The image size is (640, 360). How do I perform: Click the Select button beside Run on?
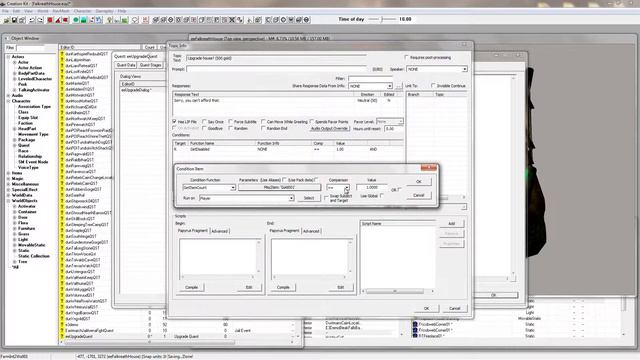tap(309, 198)
